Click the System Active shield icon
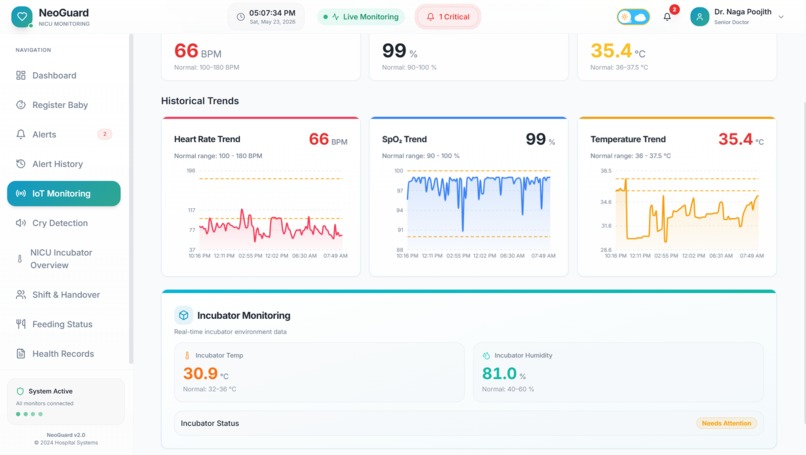Viewport: 806px width, 455px height. point(20,391)
